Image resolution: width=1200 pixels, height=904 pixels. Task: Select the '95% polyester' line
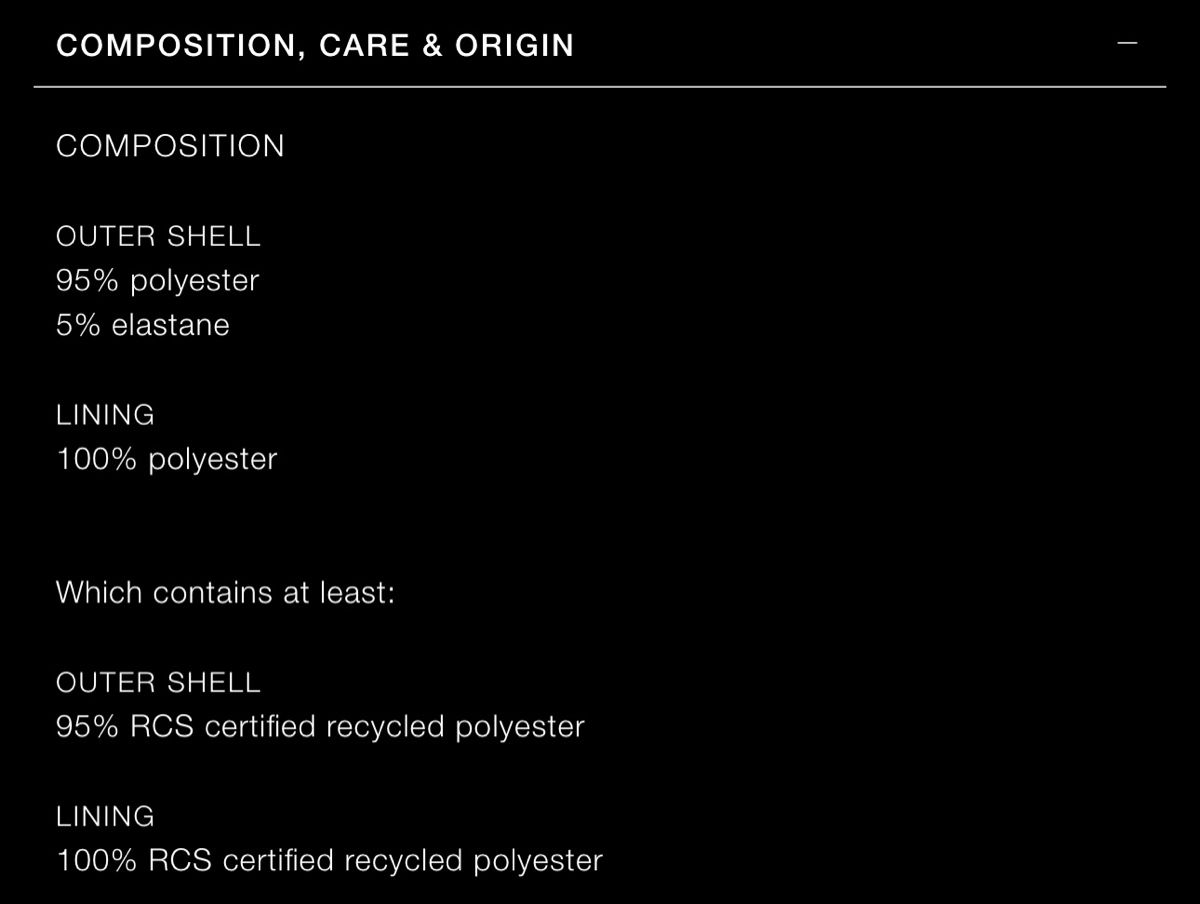[x=157, y=281]
